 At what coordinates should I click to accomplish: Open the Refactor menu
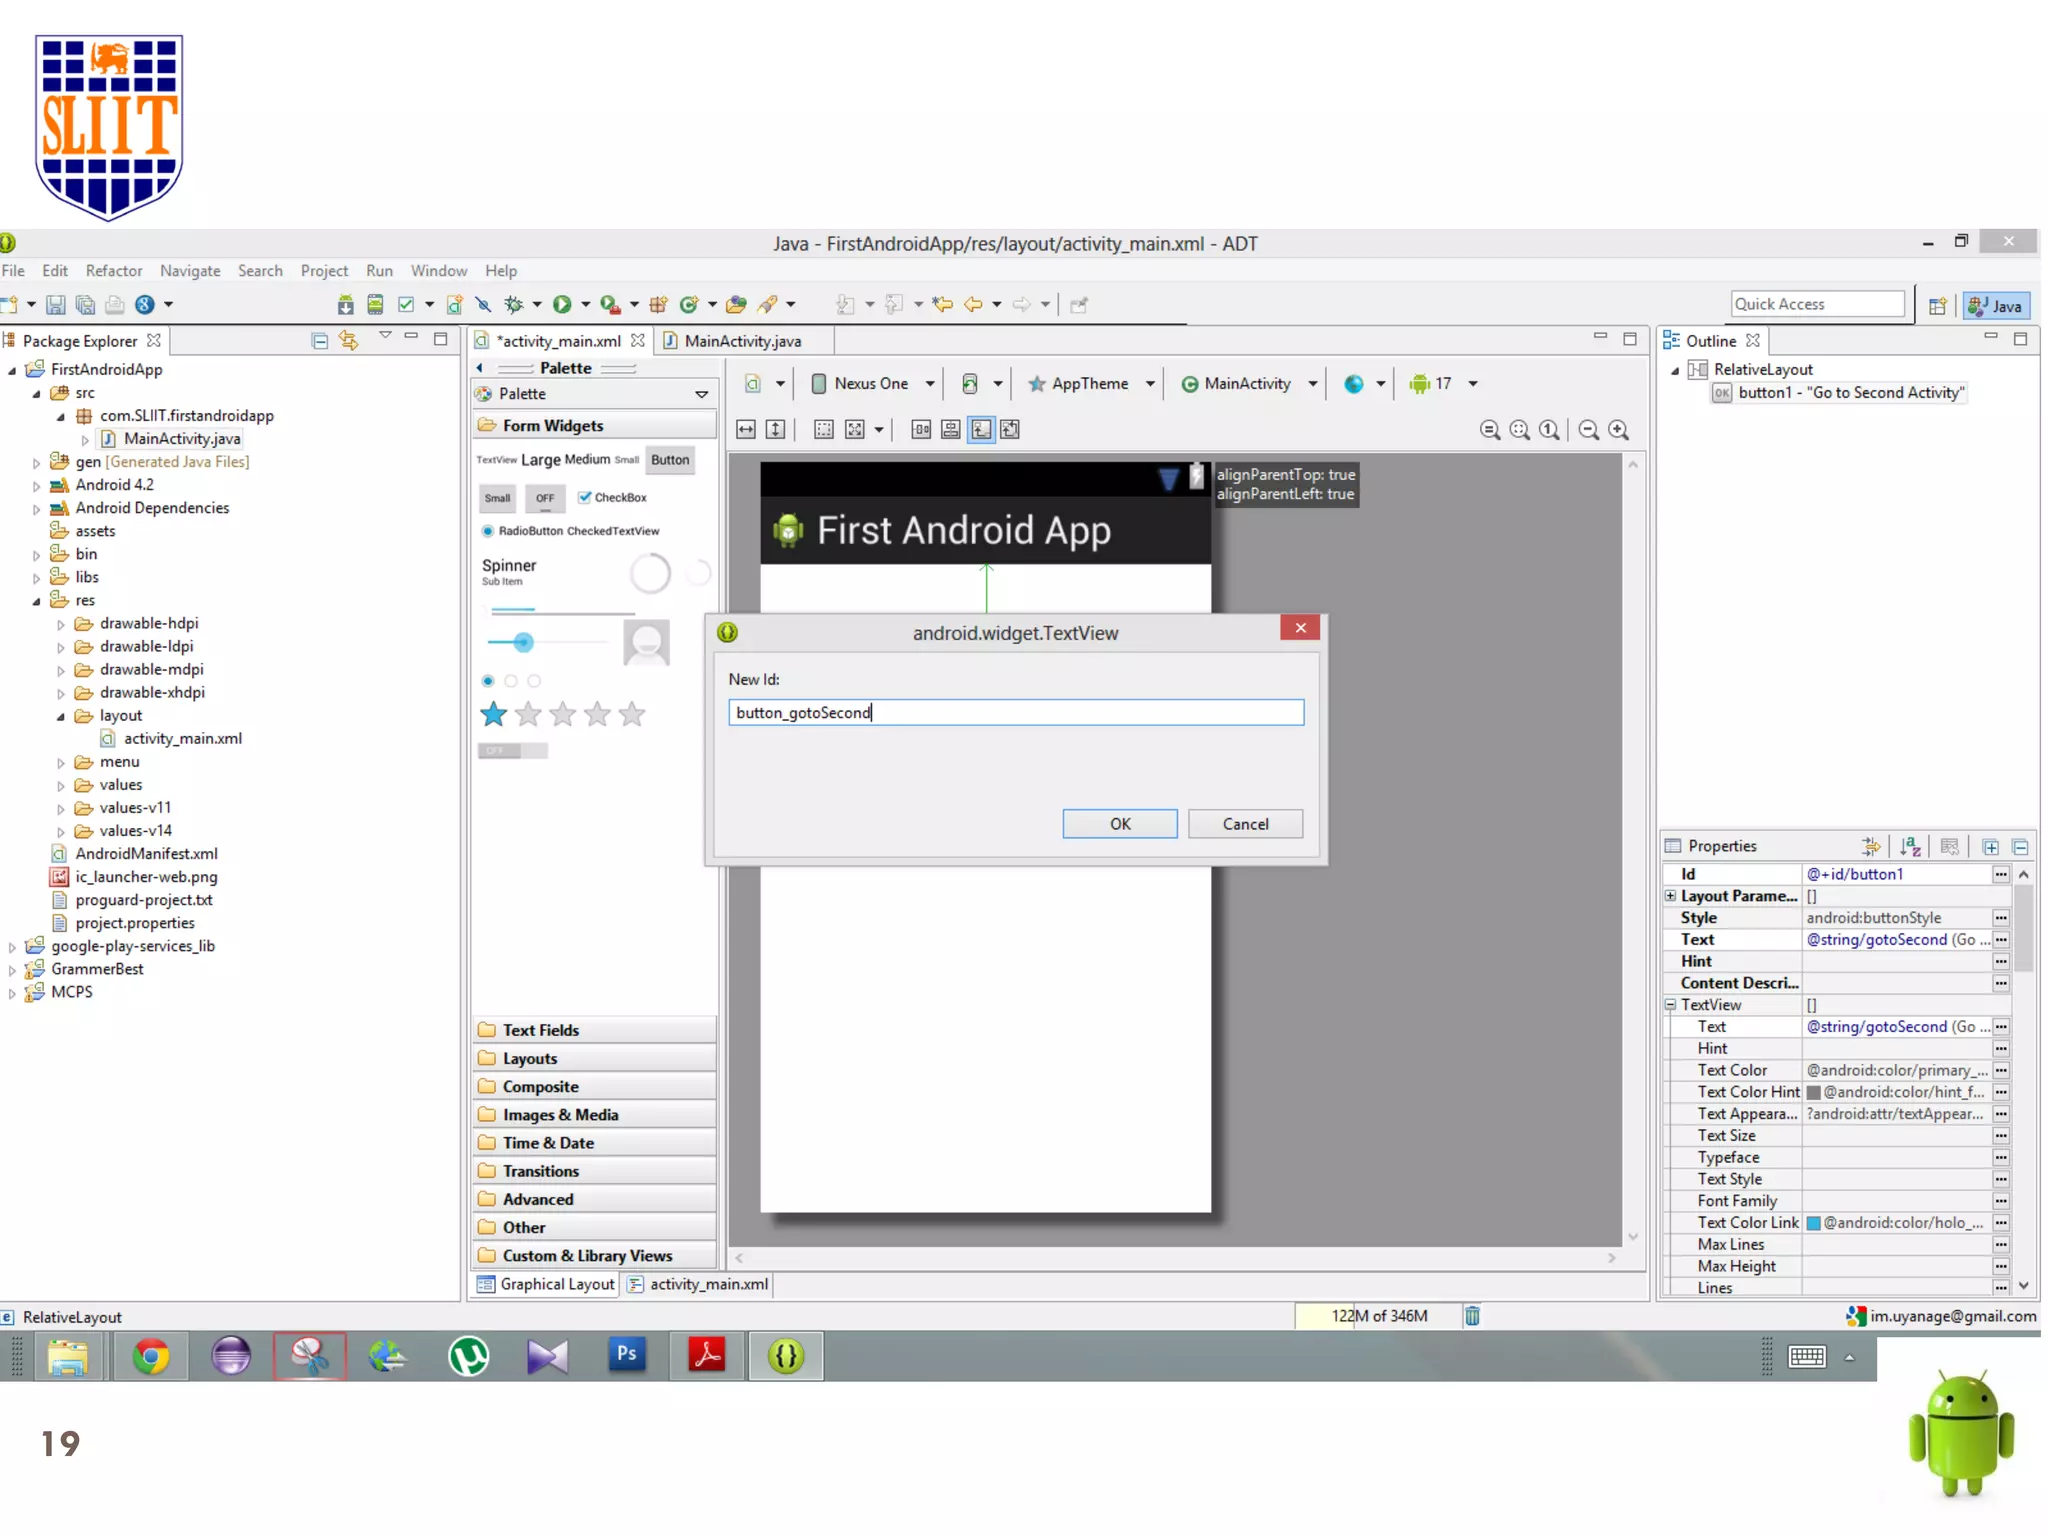tap(113, 271)
